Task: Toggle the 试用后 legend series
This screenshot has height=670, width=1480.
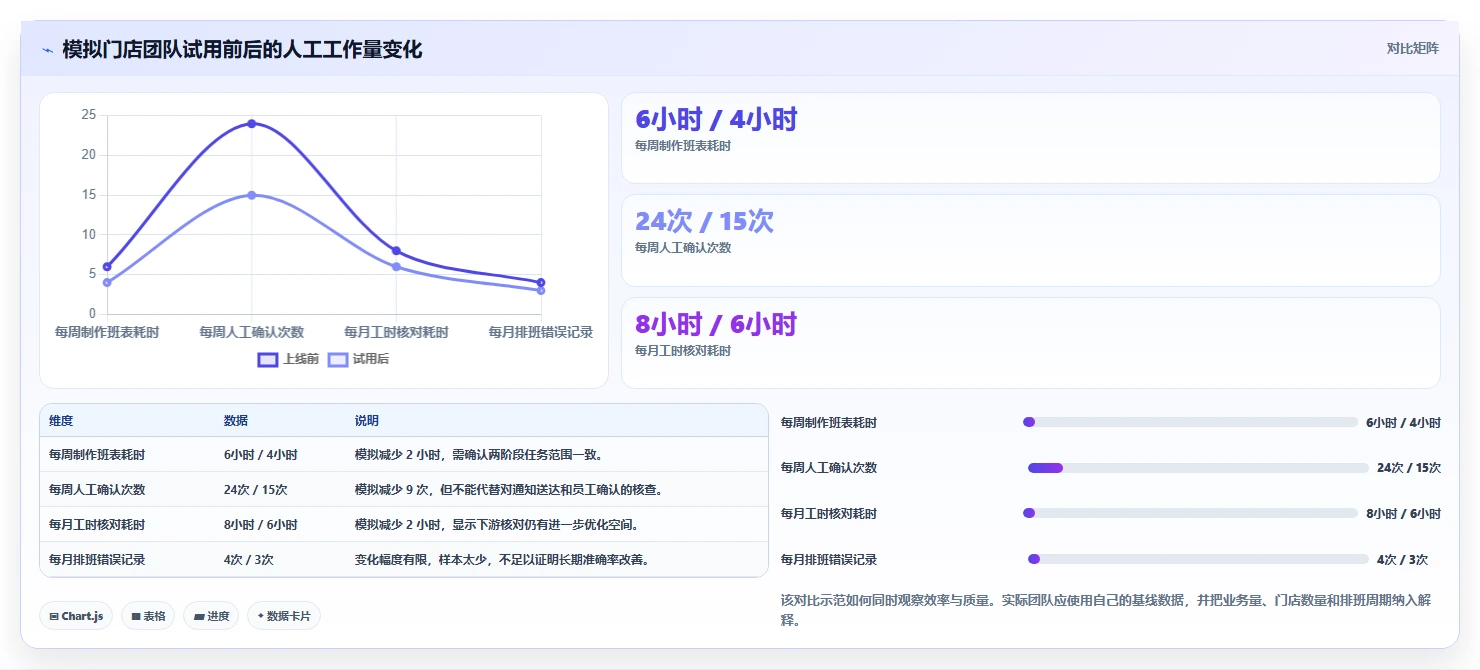Action: click(x=358, y=359)
